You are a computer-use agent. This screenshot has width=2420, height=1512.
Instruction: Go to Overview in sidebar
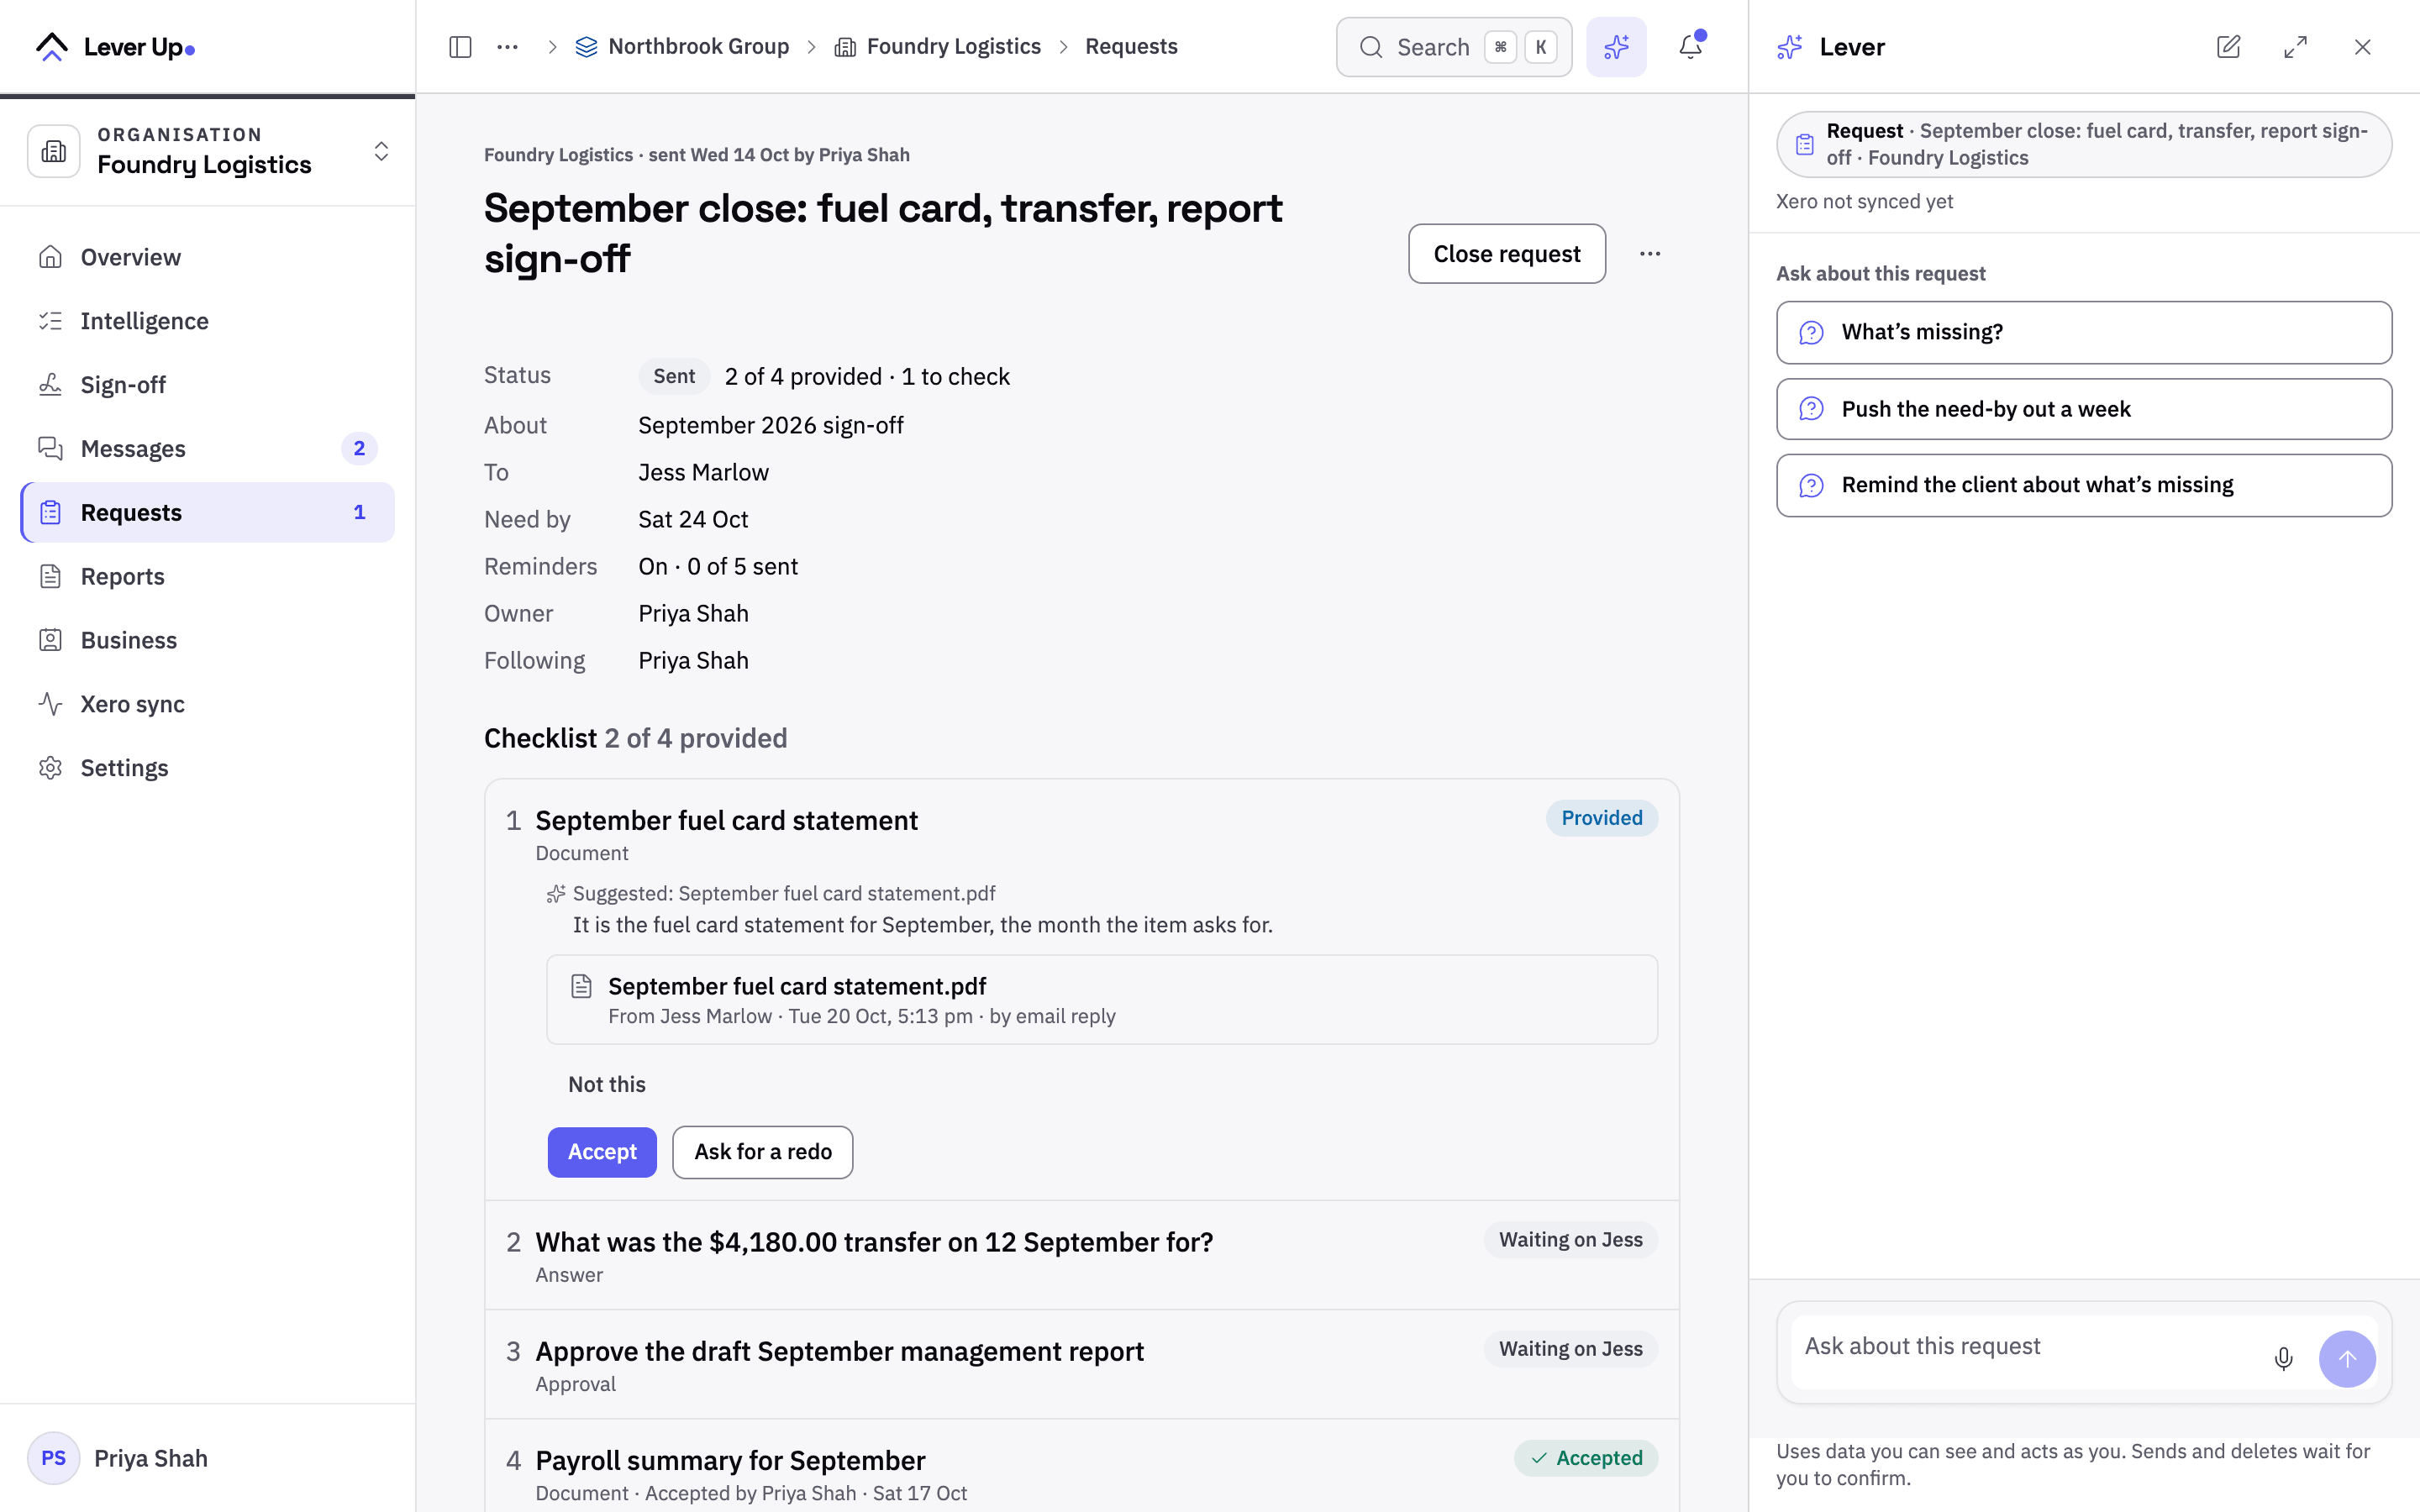coord(208,257)
